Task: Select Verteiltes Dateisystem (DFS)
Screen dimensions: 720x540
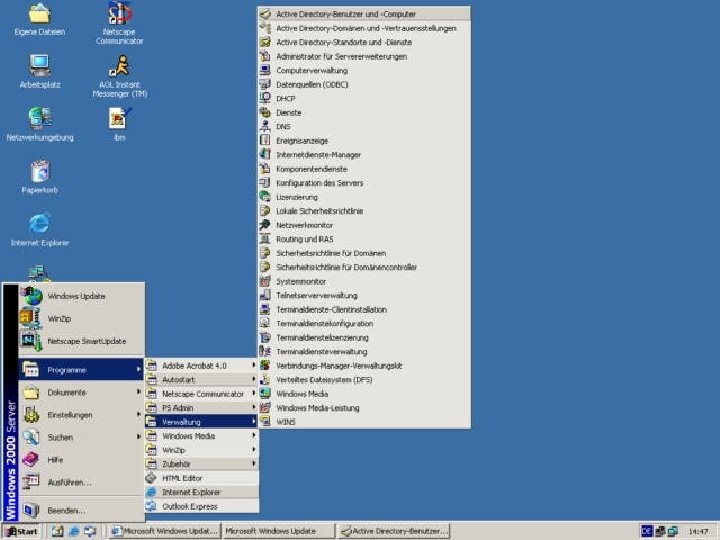Action: click(x=364, y=380)
